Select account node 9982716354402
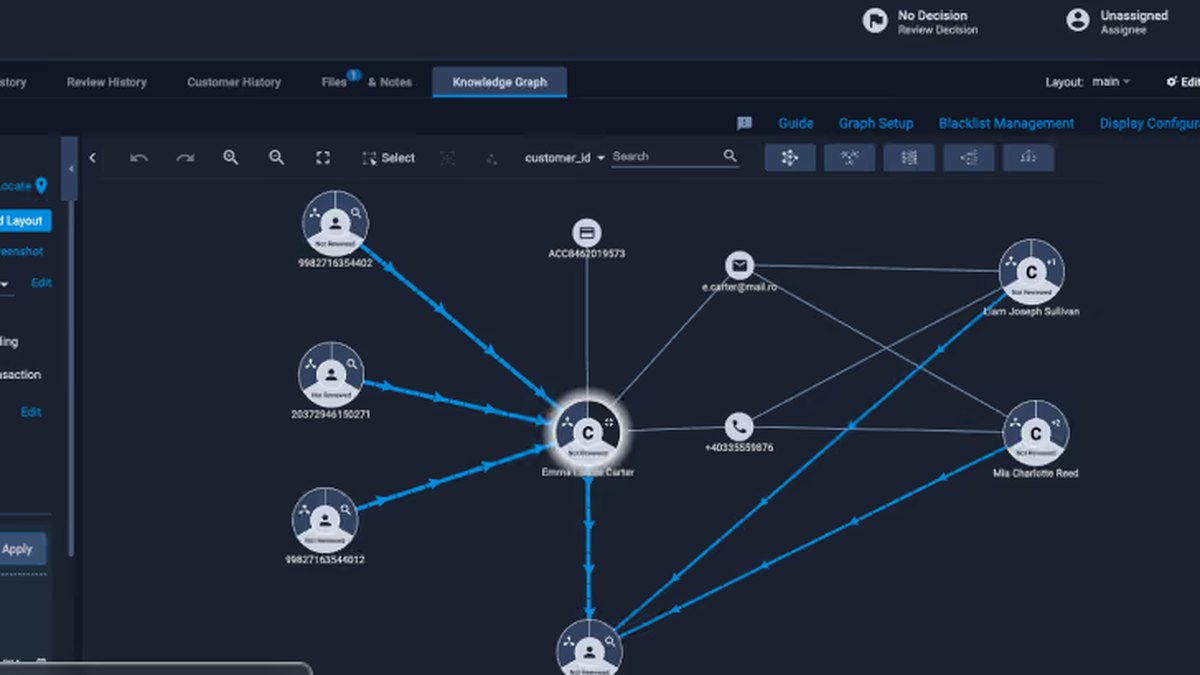Image resolution: width=1200 pixels, height=675 pixels. (336, 223)
